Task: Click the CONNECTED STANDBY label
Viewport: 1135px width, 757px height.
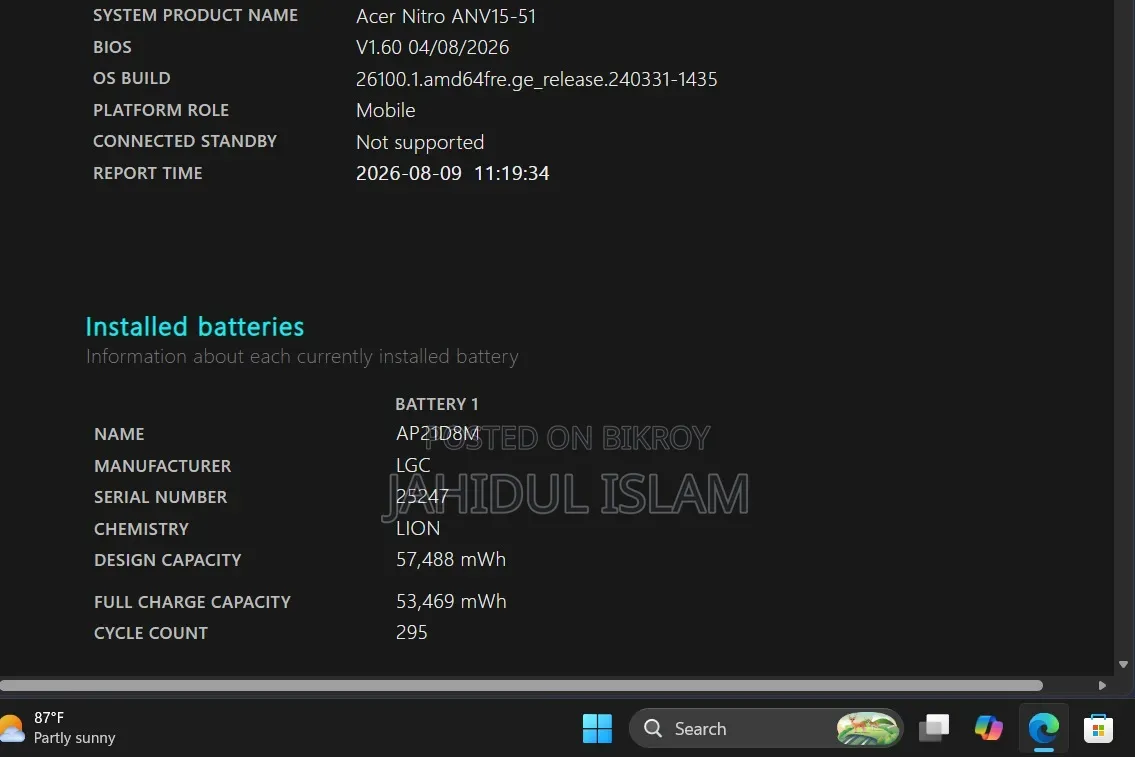Action: click(185, 141)
